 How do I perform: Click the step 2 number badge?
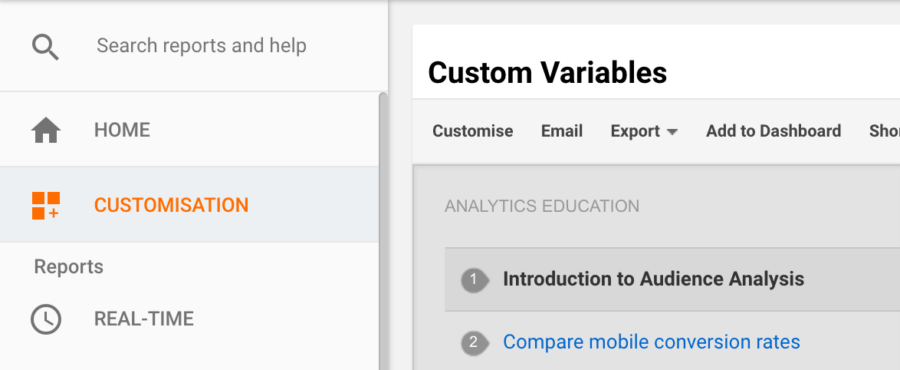pyautogui.click(x=475, y=342)
